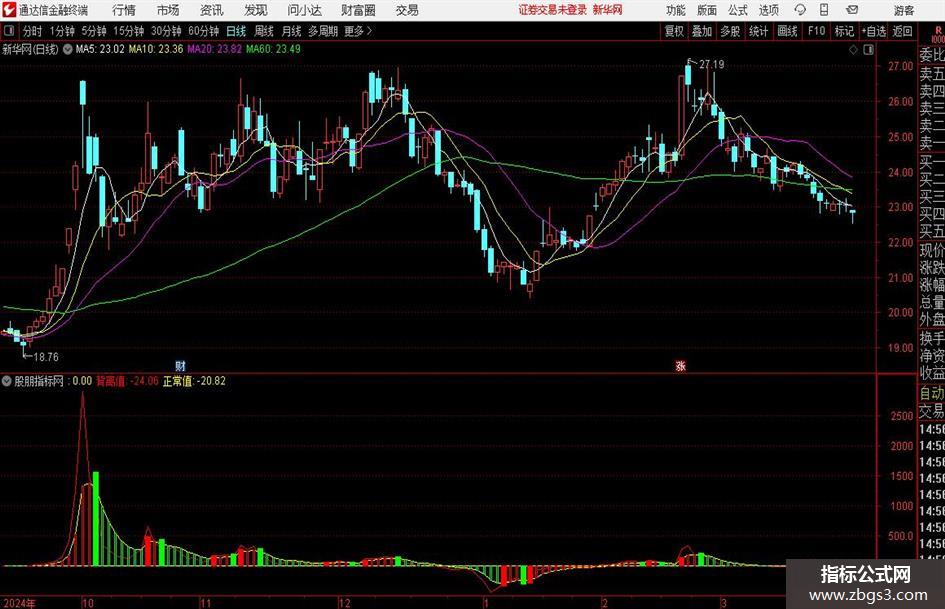
Task: Click the 背离值 indicator value label
Action: pyautogui.click(x=127, y=381)
